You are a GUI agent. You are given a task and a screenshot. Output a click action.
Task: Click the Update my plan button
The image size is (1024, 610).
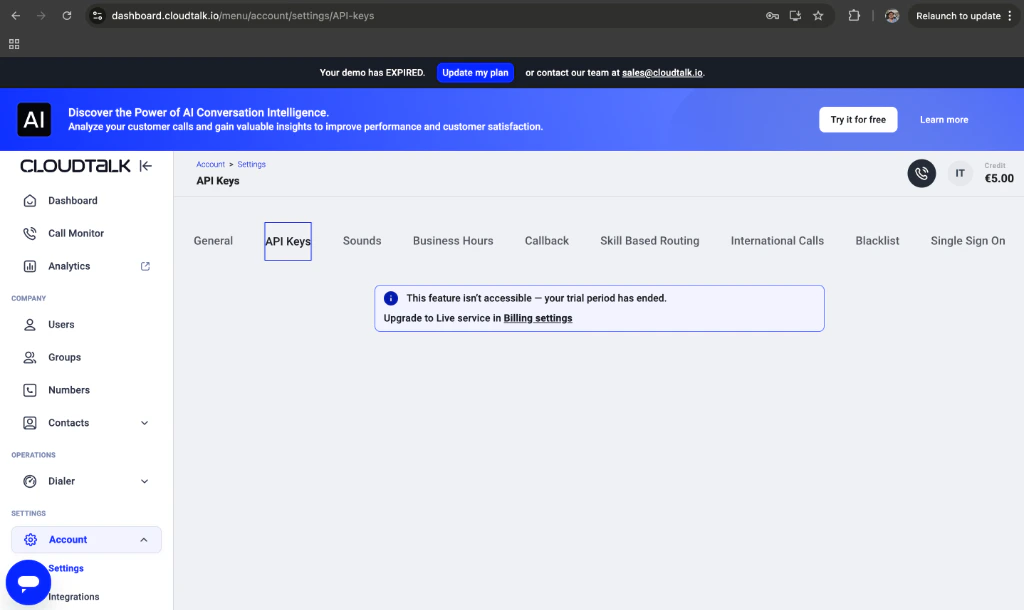[x=475, y=72]
